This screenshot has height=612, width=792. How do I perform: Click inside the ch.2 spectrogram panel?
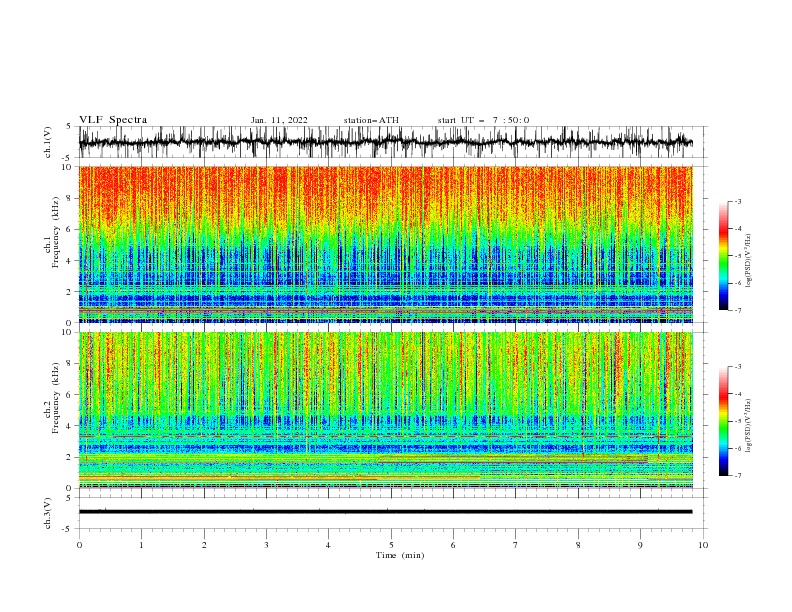tap(385, 410)
